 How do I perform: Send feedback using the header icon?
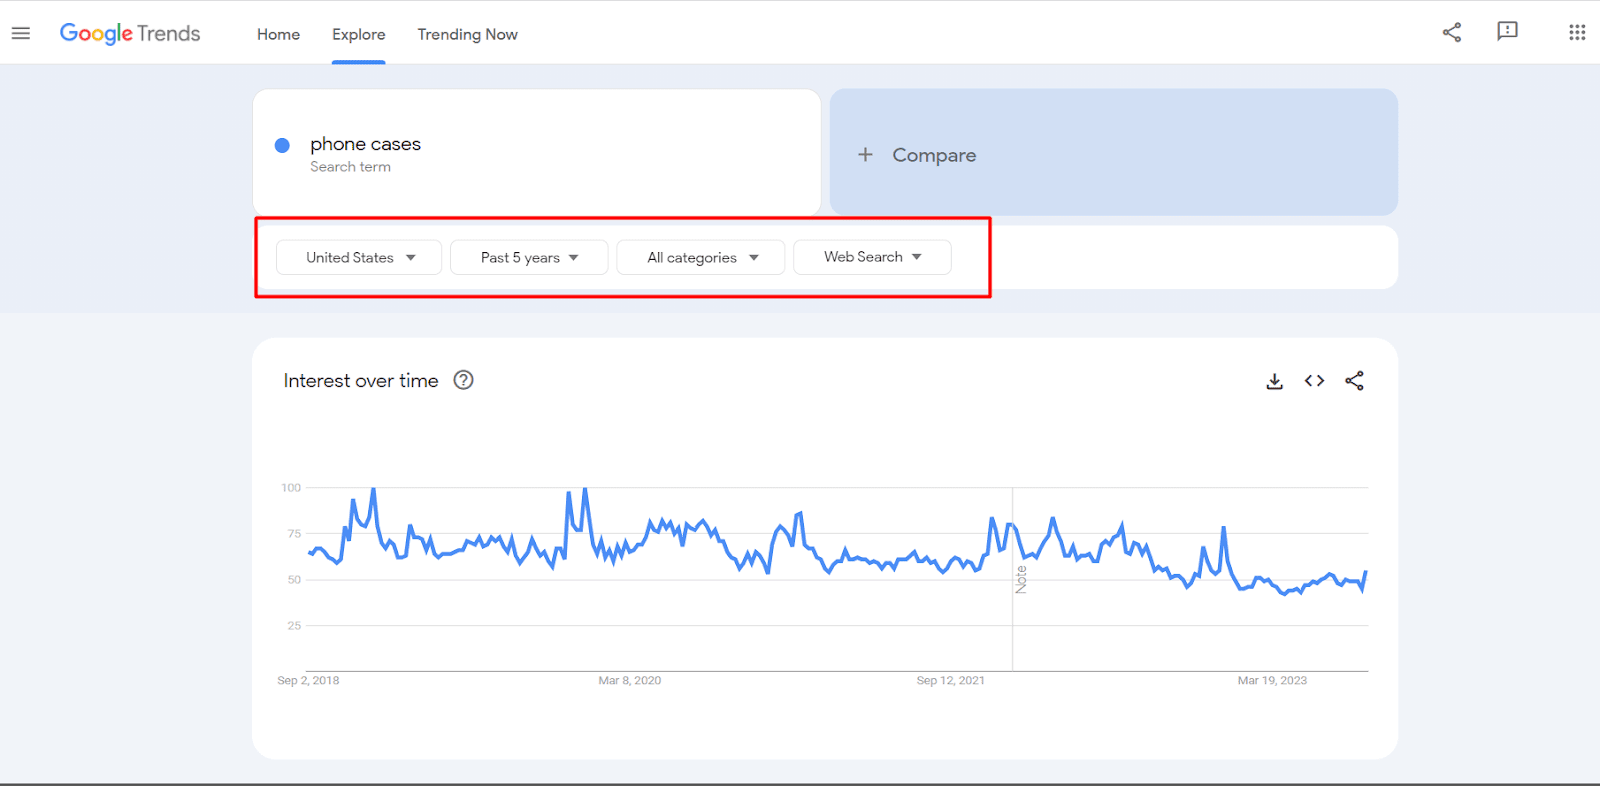tap(1507, 32)
